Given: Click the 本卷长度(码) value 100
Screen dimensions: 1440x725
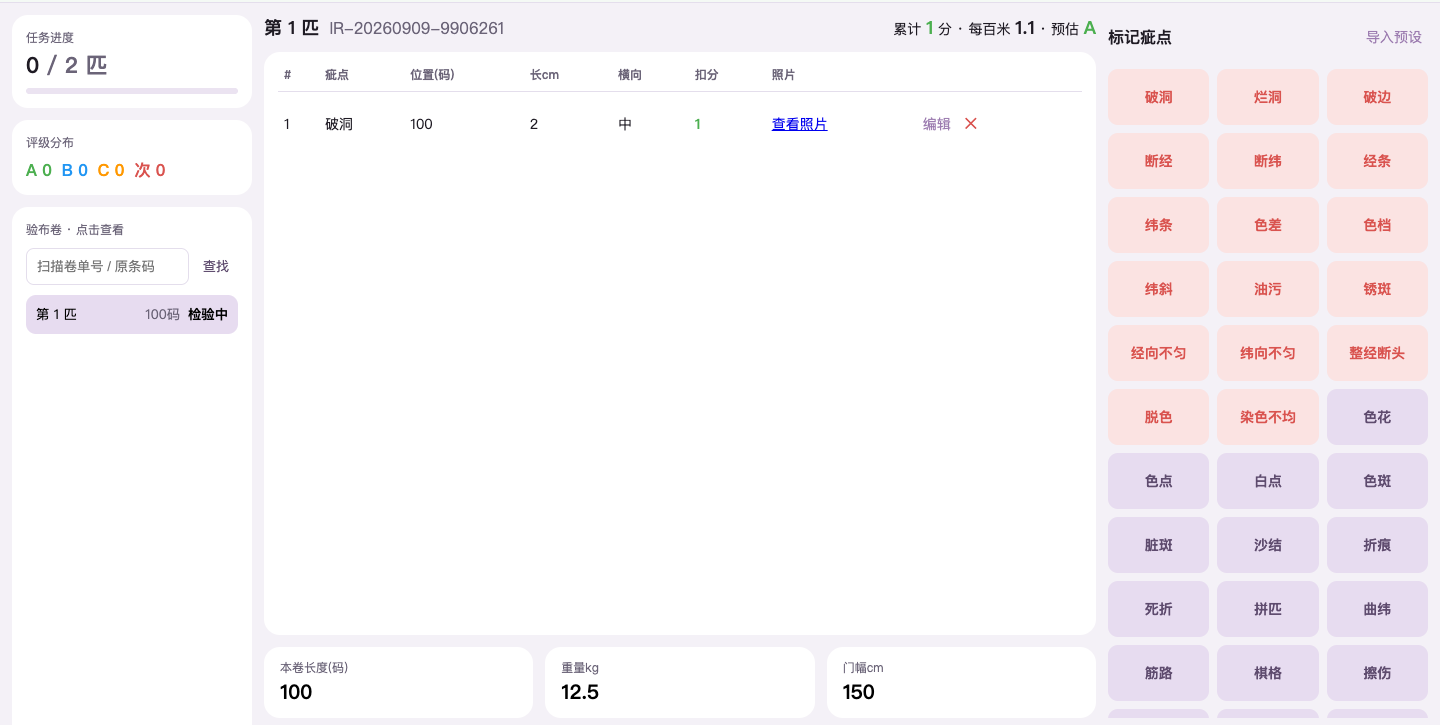Looking at the screenshot, I should coord(296,692).
